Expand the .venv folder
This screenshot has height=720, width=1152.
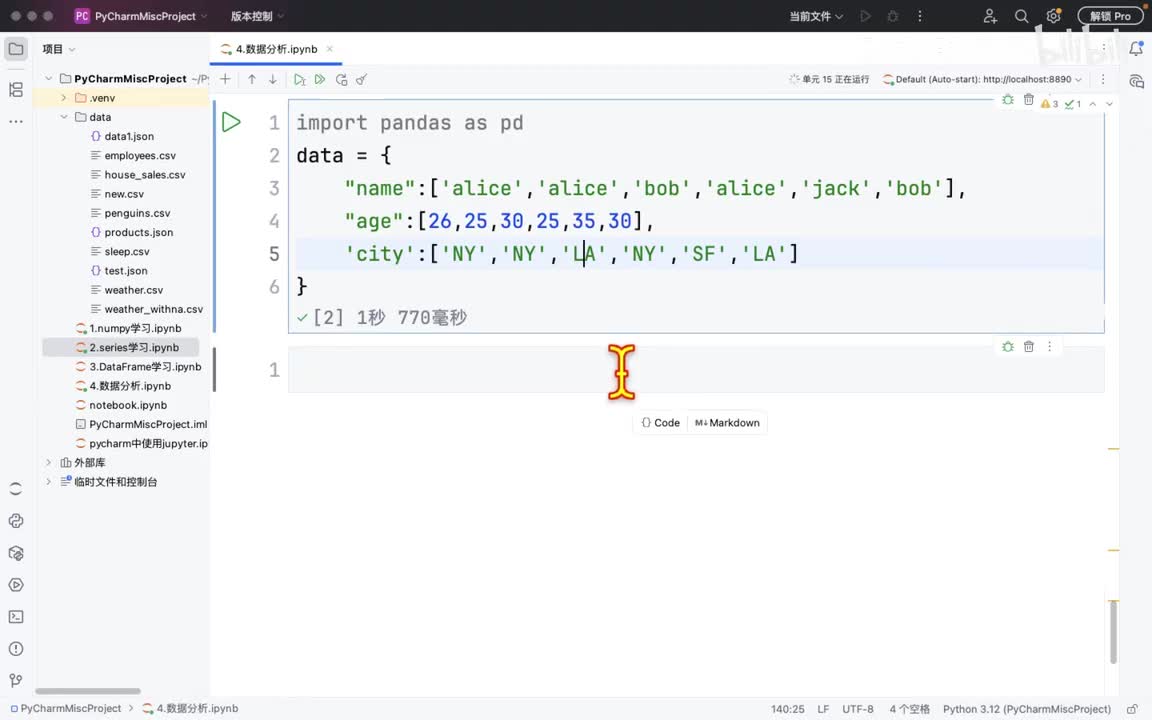pyautogui.click(x=64, y=98)
